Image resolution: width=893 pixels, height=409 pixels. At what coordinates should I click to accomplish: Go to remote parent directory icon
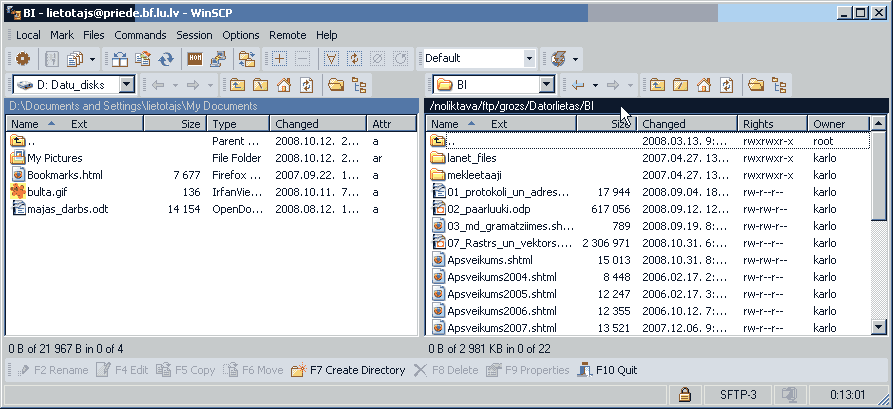(x=657, y=85)
